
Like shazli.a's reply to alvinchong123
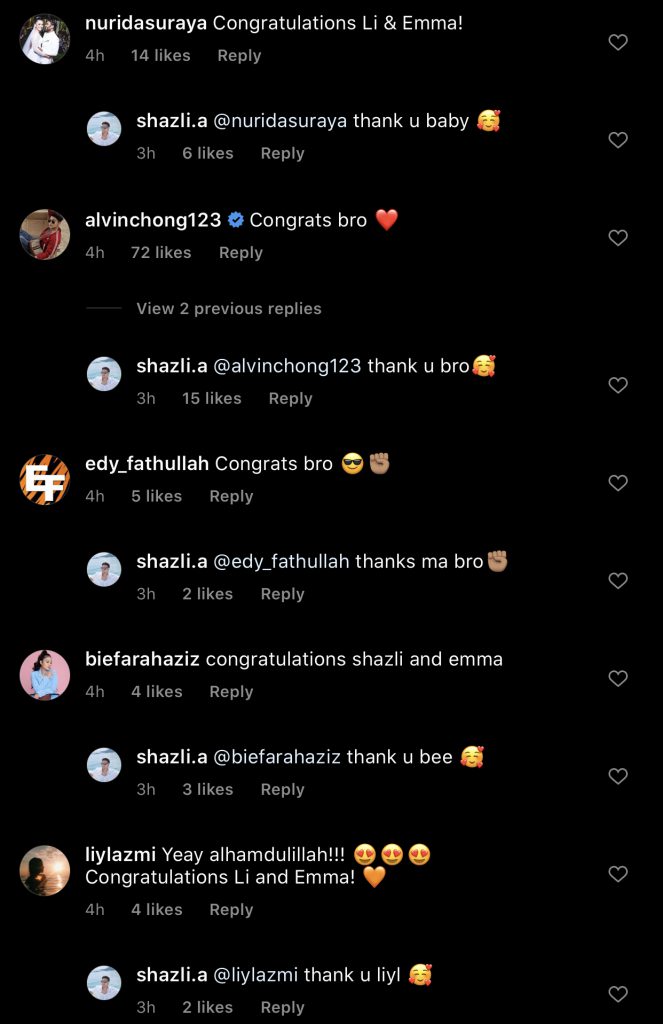click(618, 385)
